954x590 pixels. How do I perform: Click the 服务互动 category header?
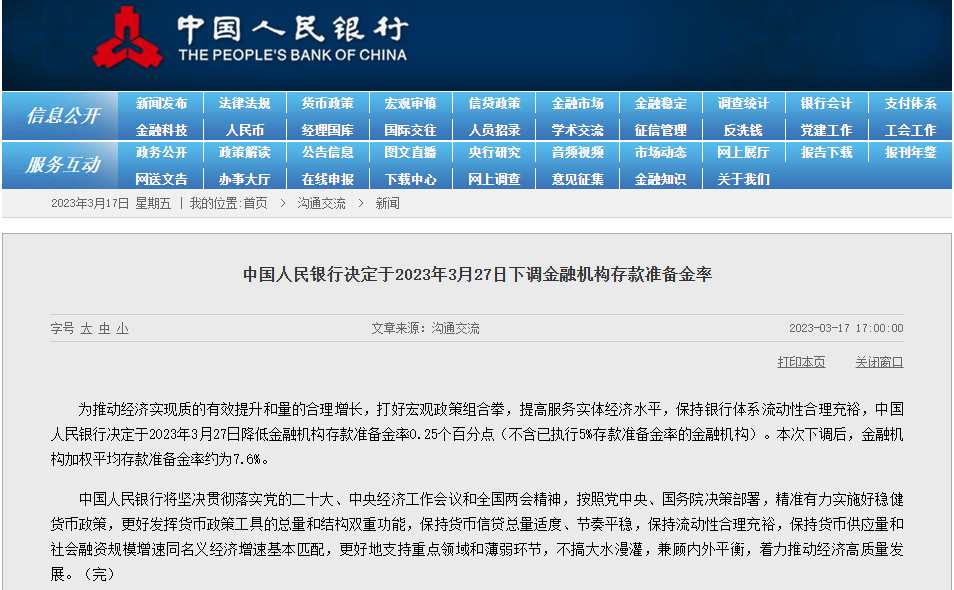point(63,165)
